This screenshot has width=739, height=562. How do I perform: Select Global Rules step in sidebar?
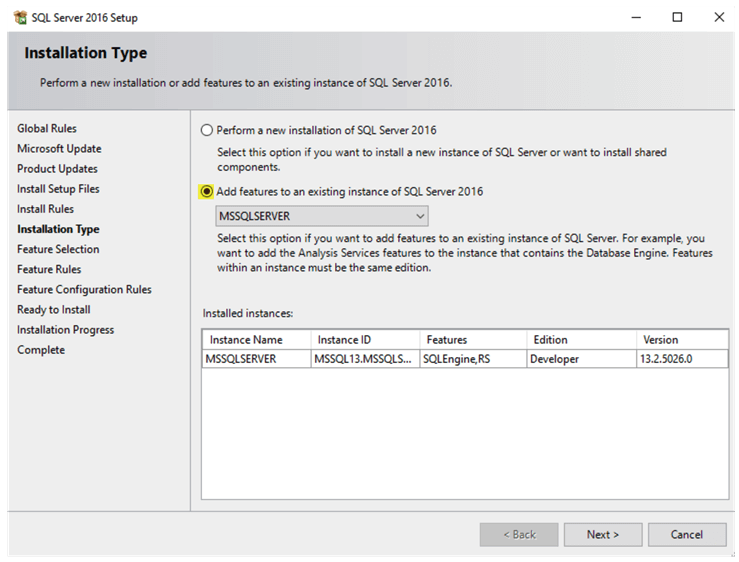(47, 128)
